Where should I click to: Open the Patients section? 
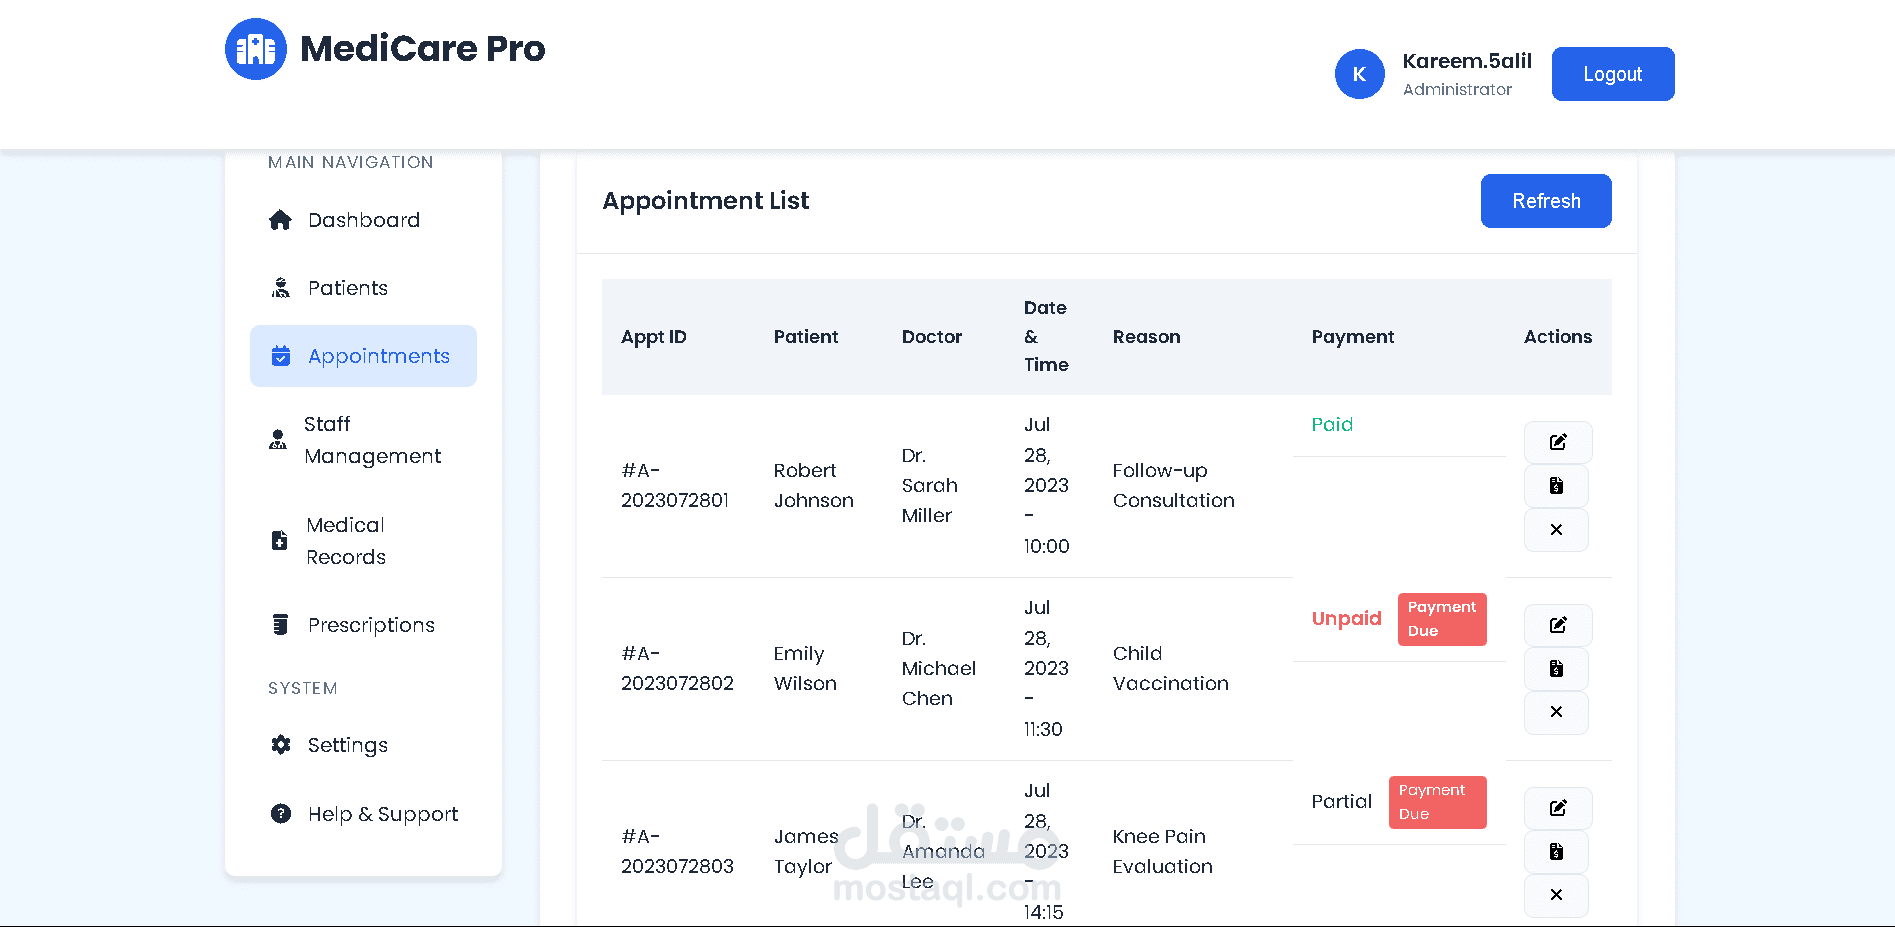(347, 288)
